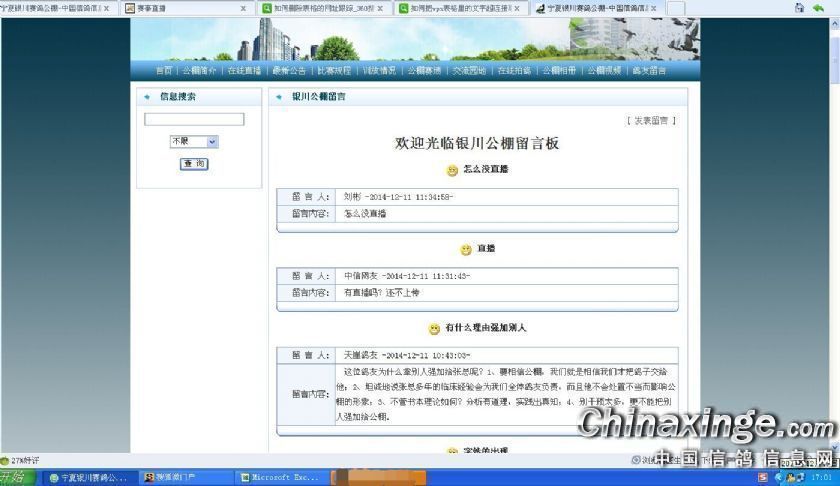This screenshot has height=486, width=840.
Task: Open 首页 in the navigation bar
Action: 163,71
